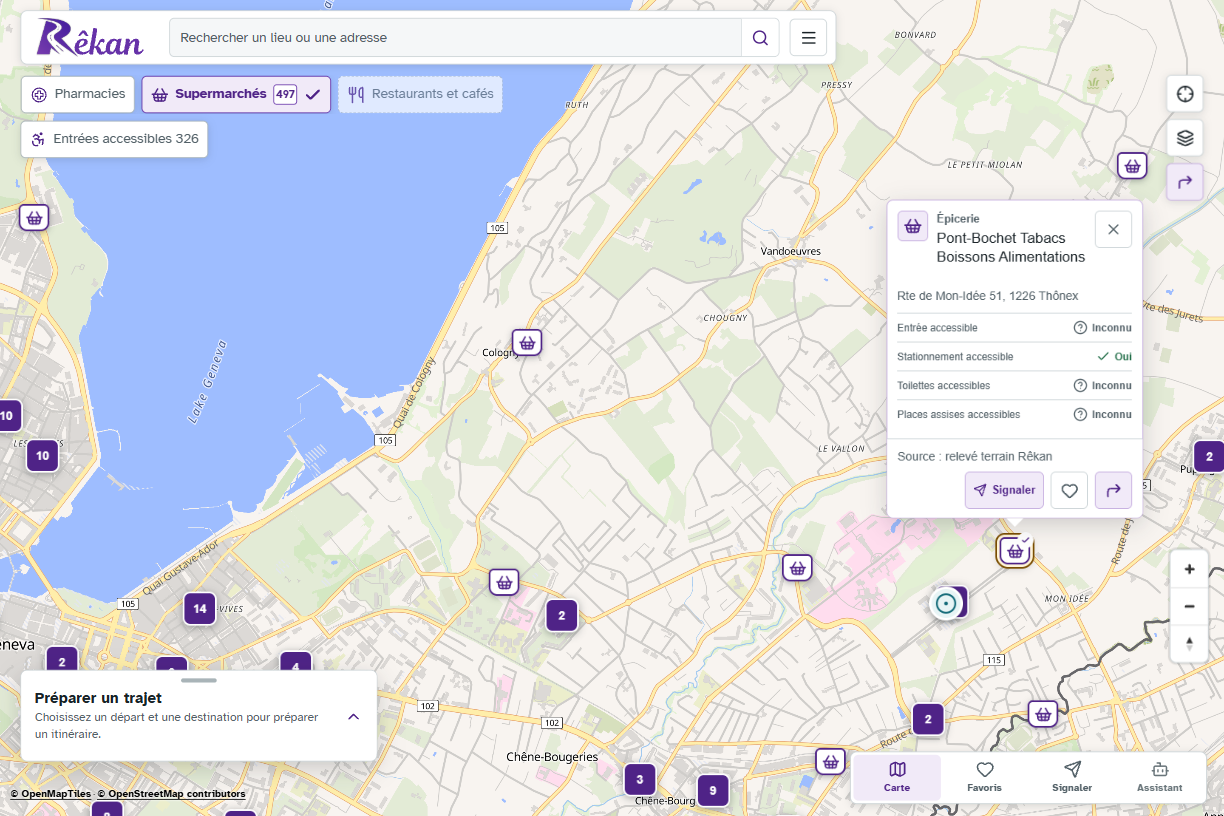Click the selected Pont-Bochet map marker
The image size is (1224, 816).
[1015, 551]
